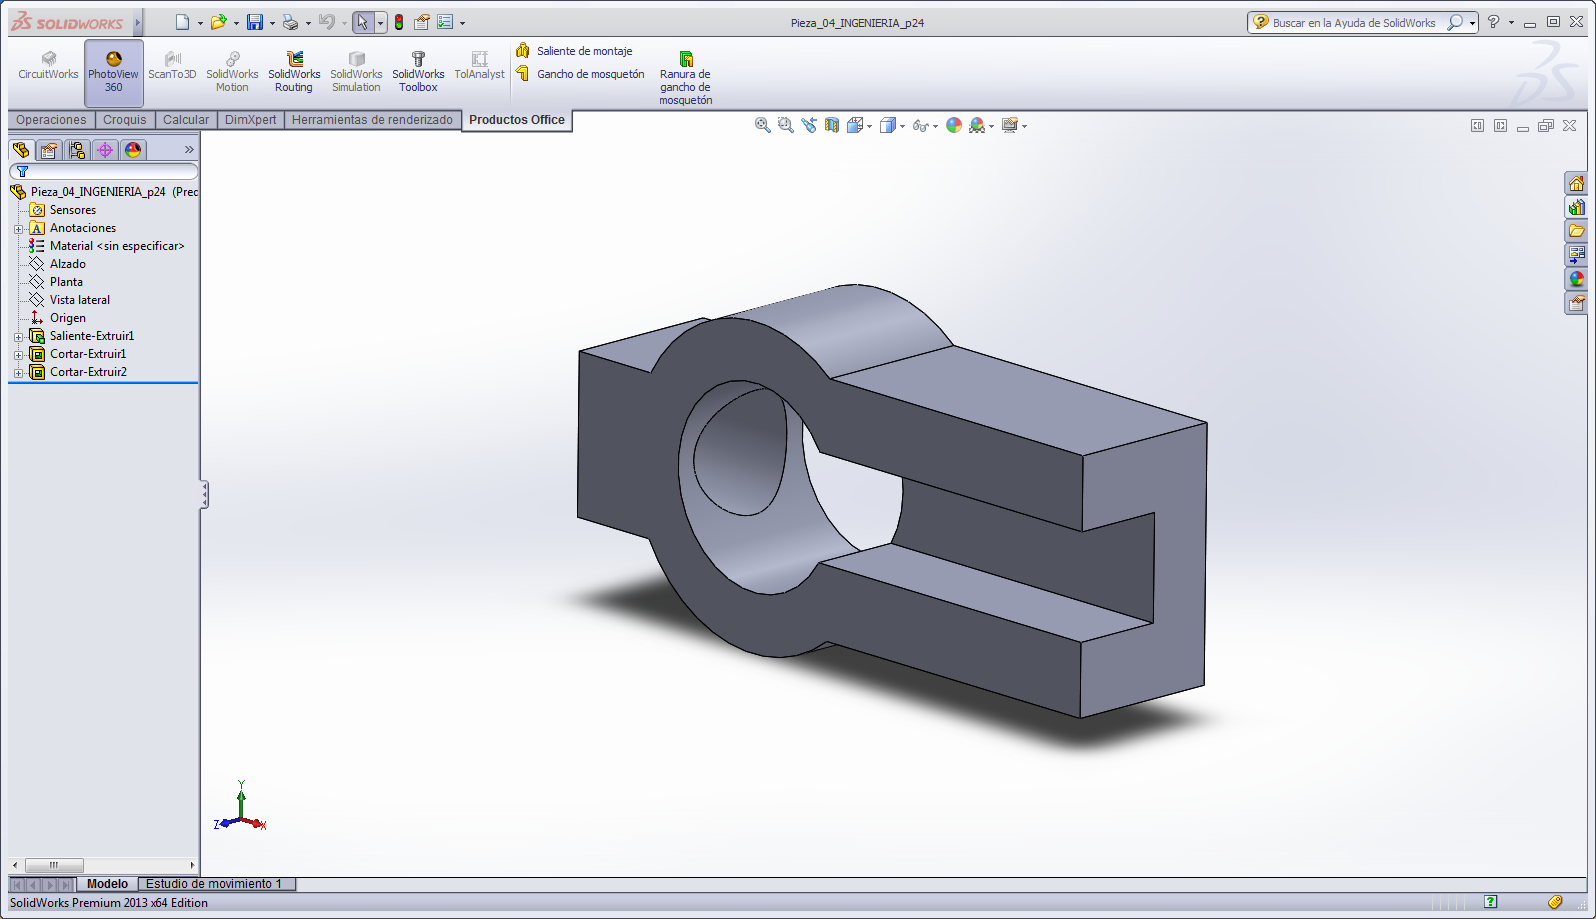The height and width of the screenshot is (919, 1596).
Task: Open the DimXpertManager crosshair tab
Action: coord(105,150)
